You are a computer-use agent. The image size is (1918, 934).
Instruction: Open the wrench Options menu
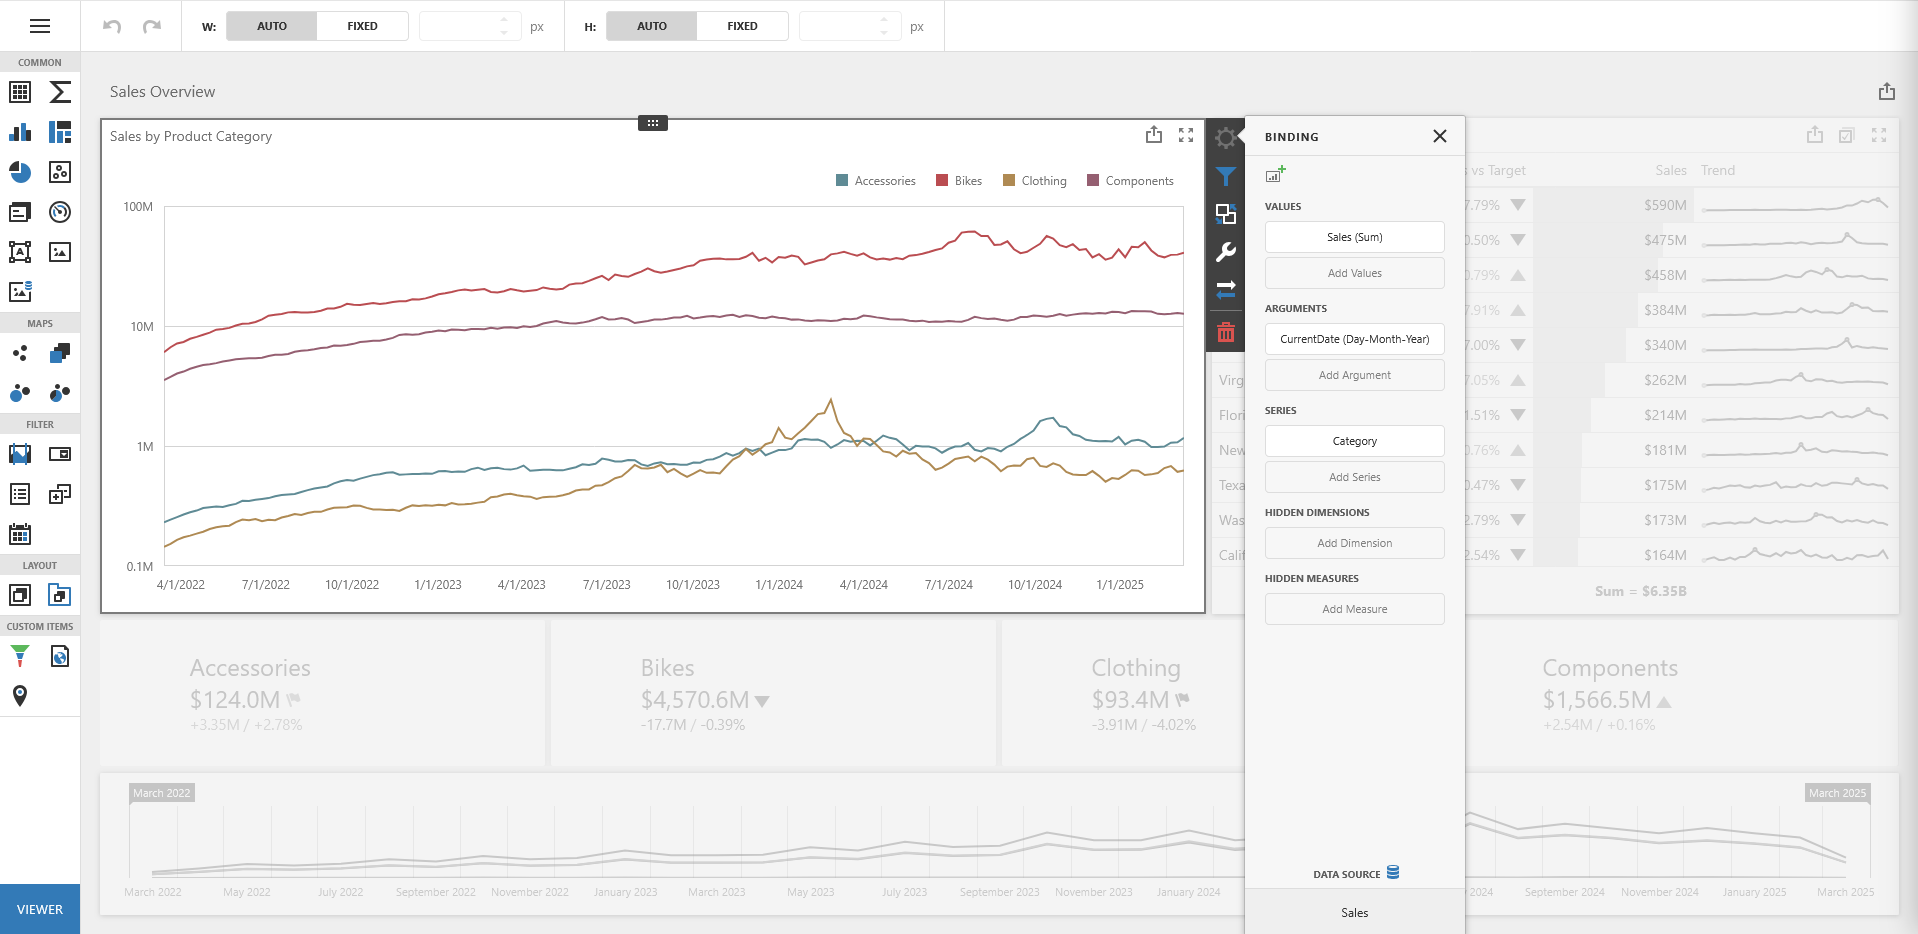pyautogui.click(x=1226, y=252)
